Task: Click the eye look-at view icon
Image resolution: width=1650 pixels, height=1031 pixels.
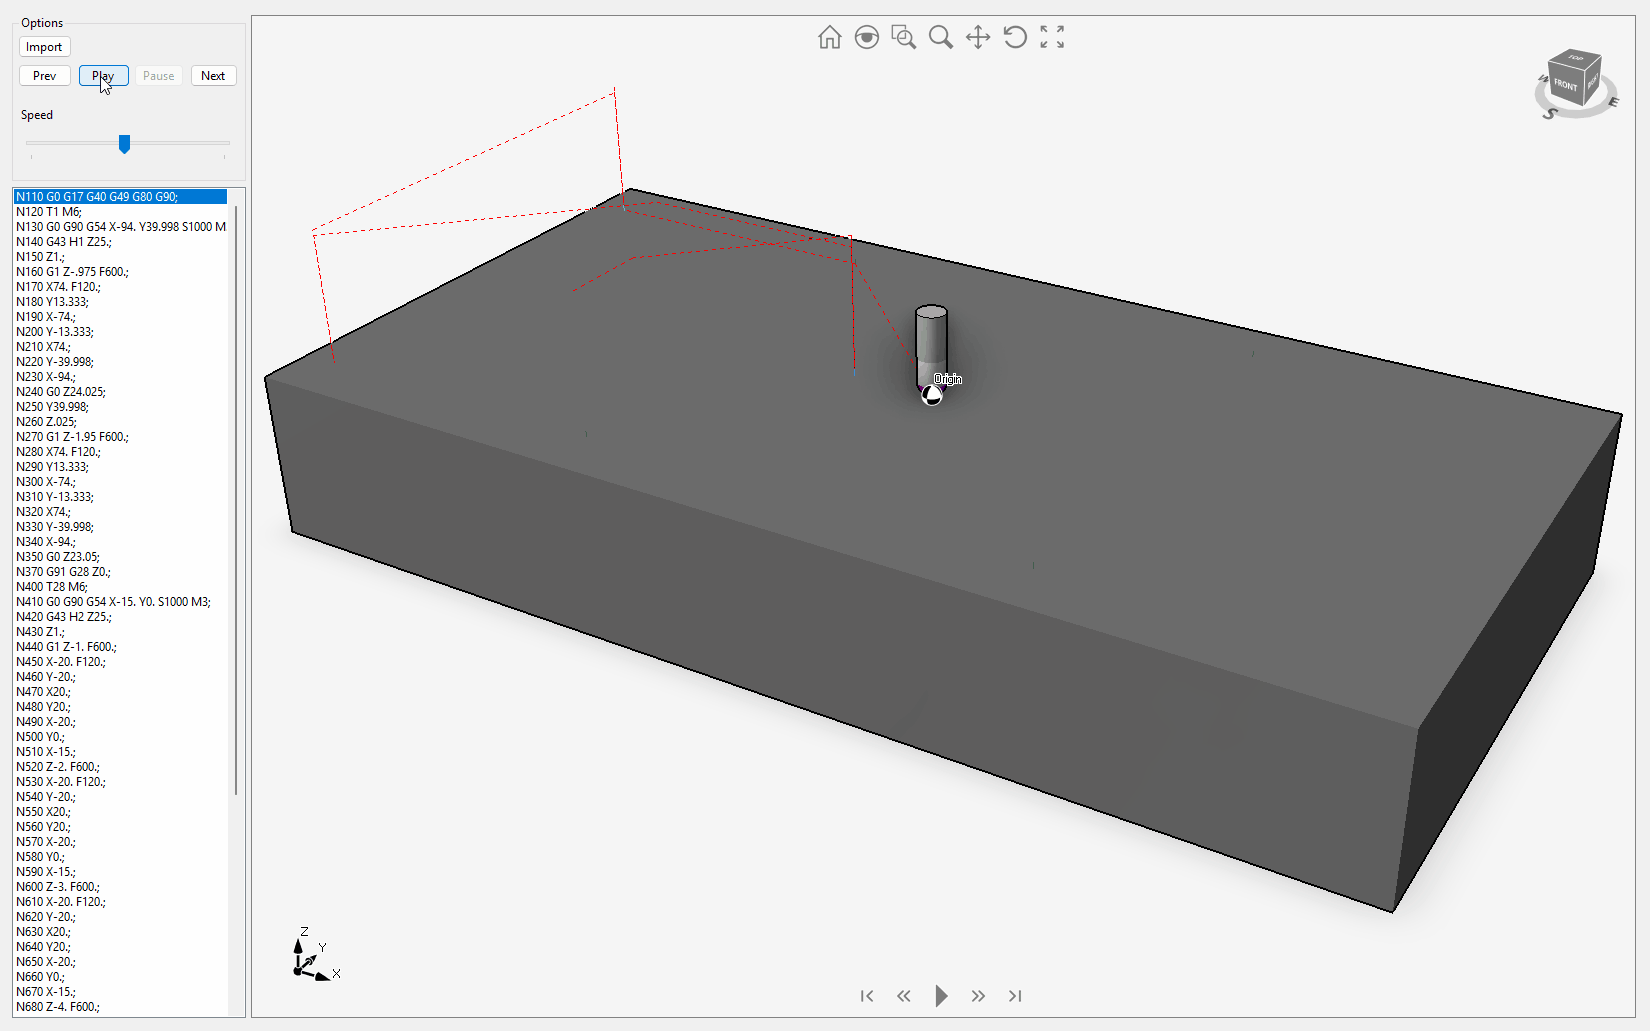Action: [x=866, y=38]
